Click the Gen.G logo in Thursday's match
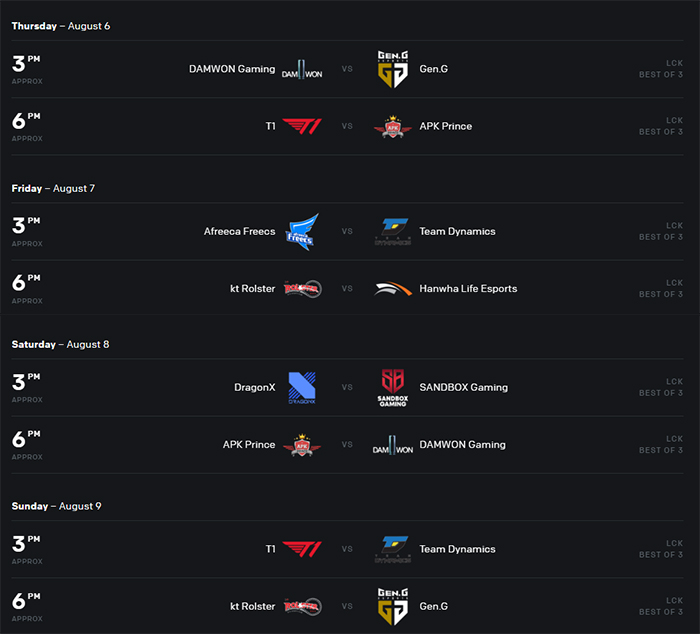 [393, 69]
